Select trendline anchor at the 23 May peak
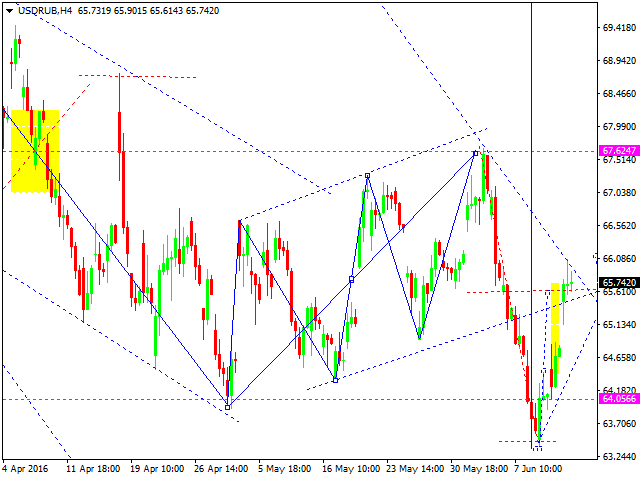The image size is (640, 480). 367,176
